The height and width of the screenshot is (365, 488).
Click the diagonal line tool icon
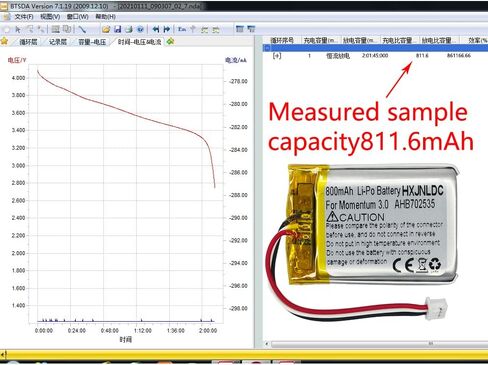tap(82, 30)
